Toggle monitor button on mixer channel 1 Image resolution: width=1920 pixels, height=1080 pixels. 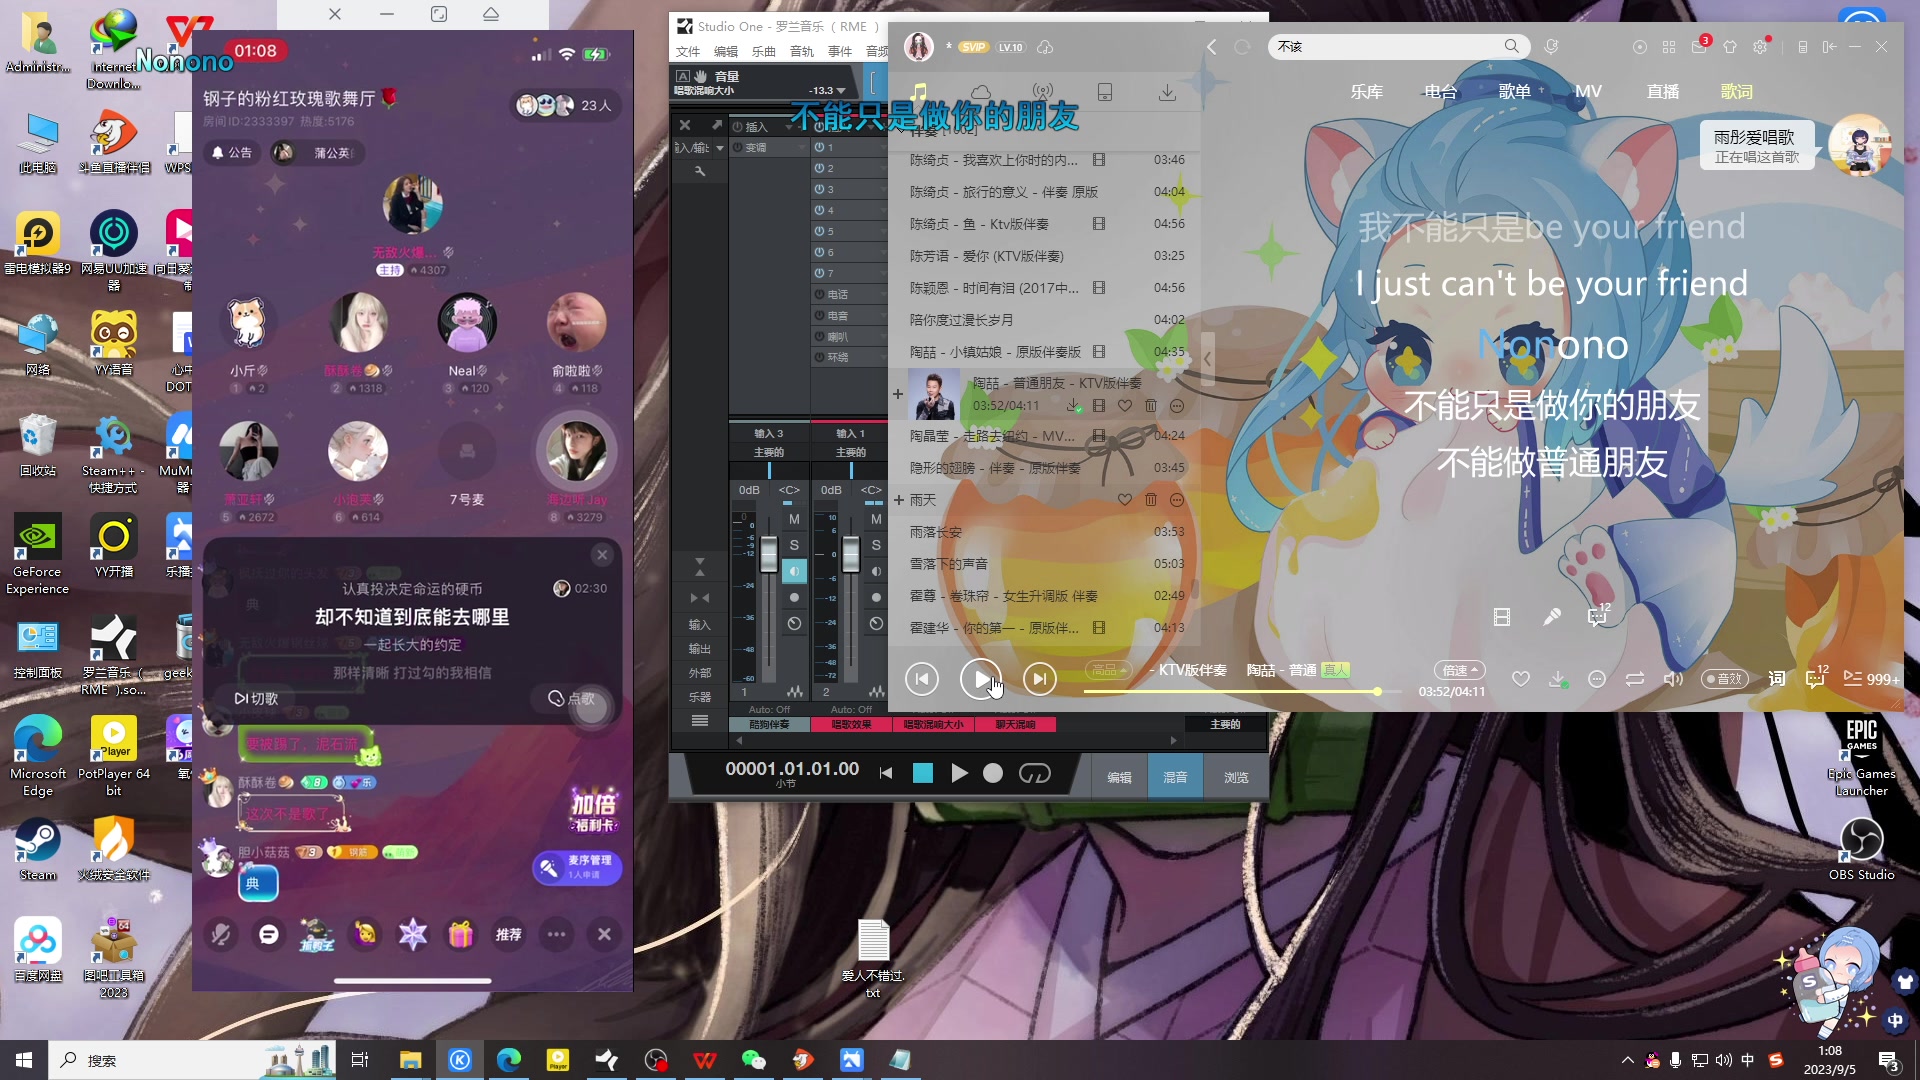pyautogui.click(x=794, y=571)
